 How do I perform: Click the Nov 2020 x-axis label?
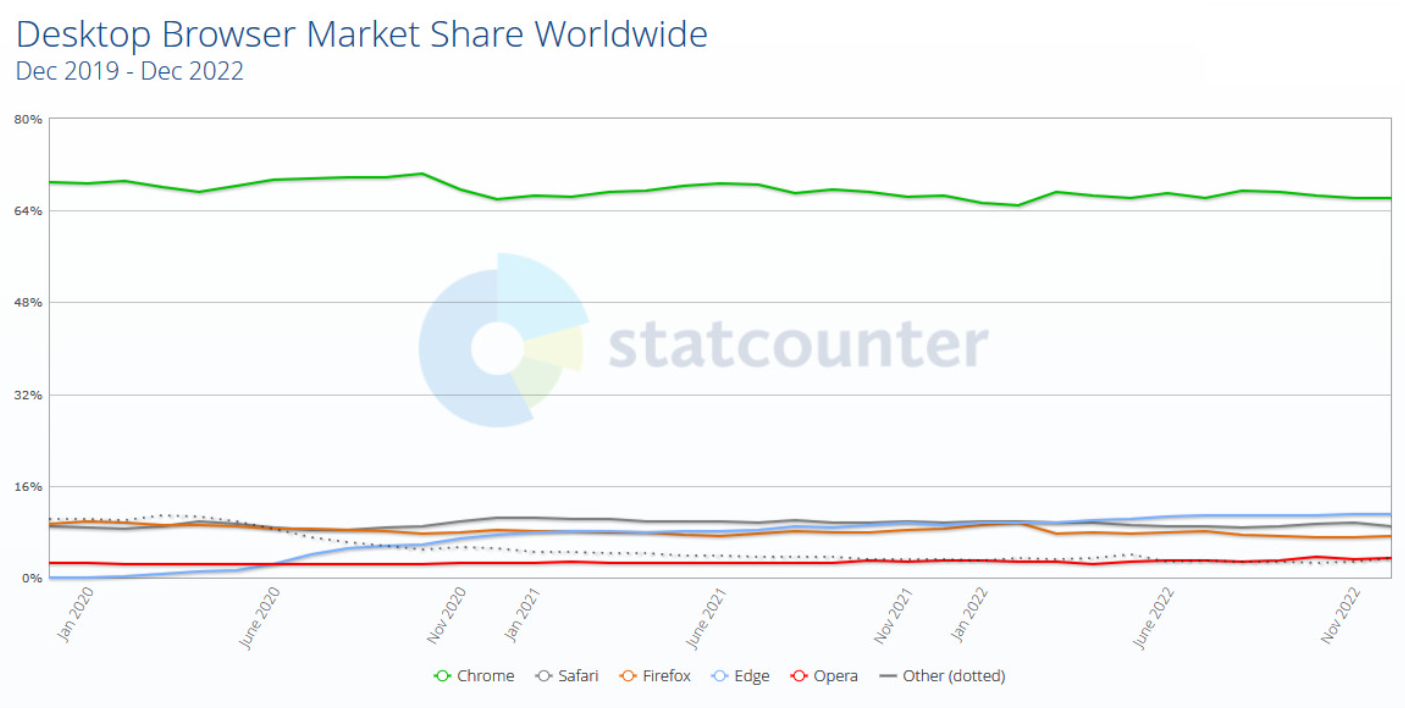pos(446,616)
